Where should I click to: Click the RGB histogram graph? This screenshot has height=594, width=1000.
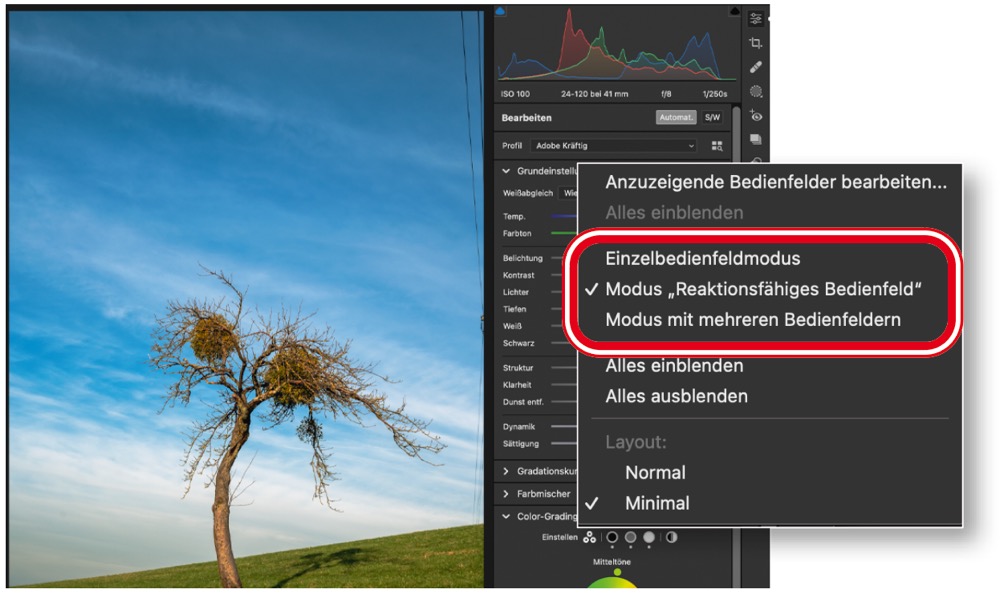click(x=616, y=46)
